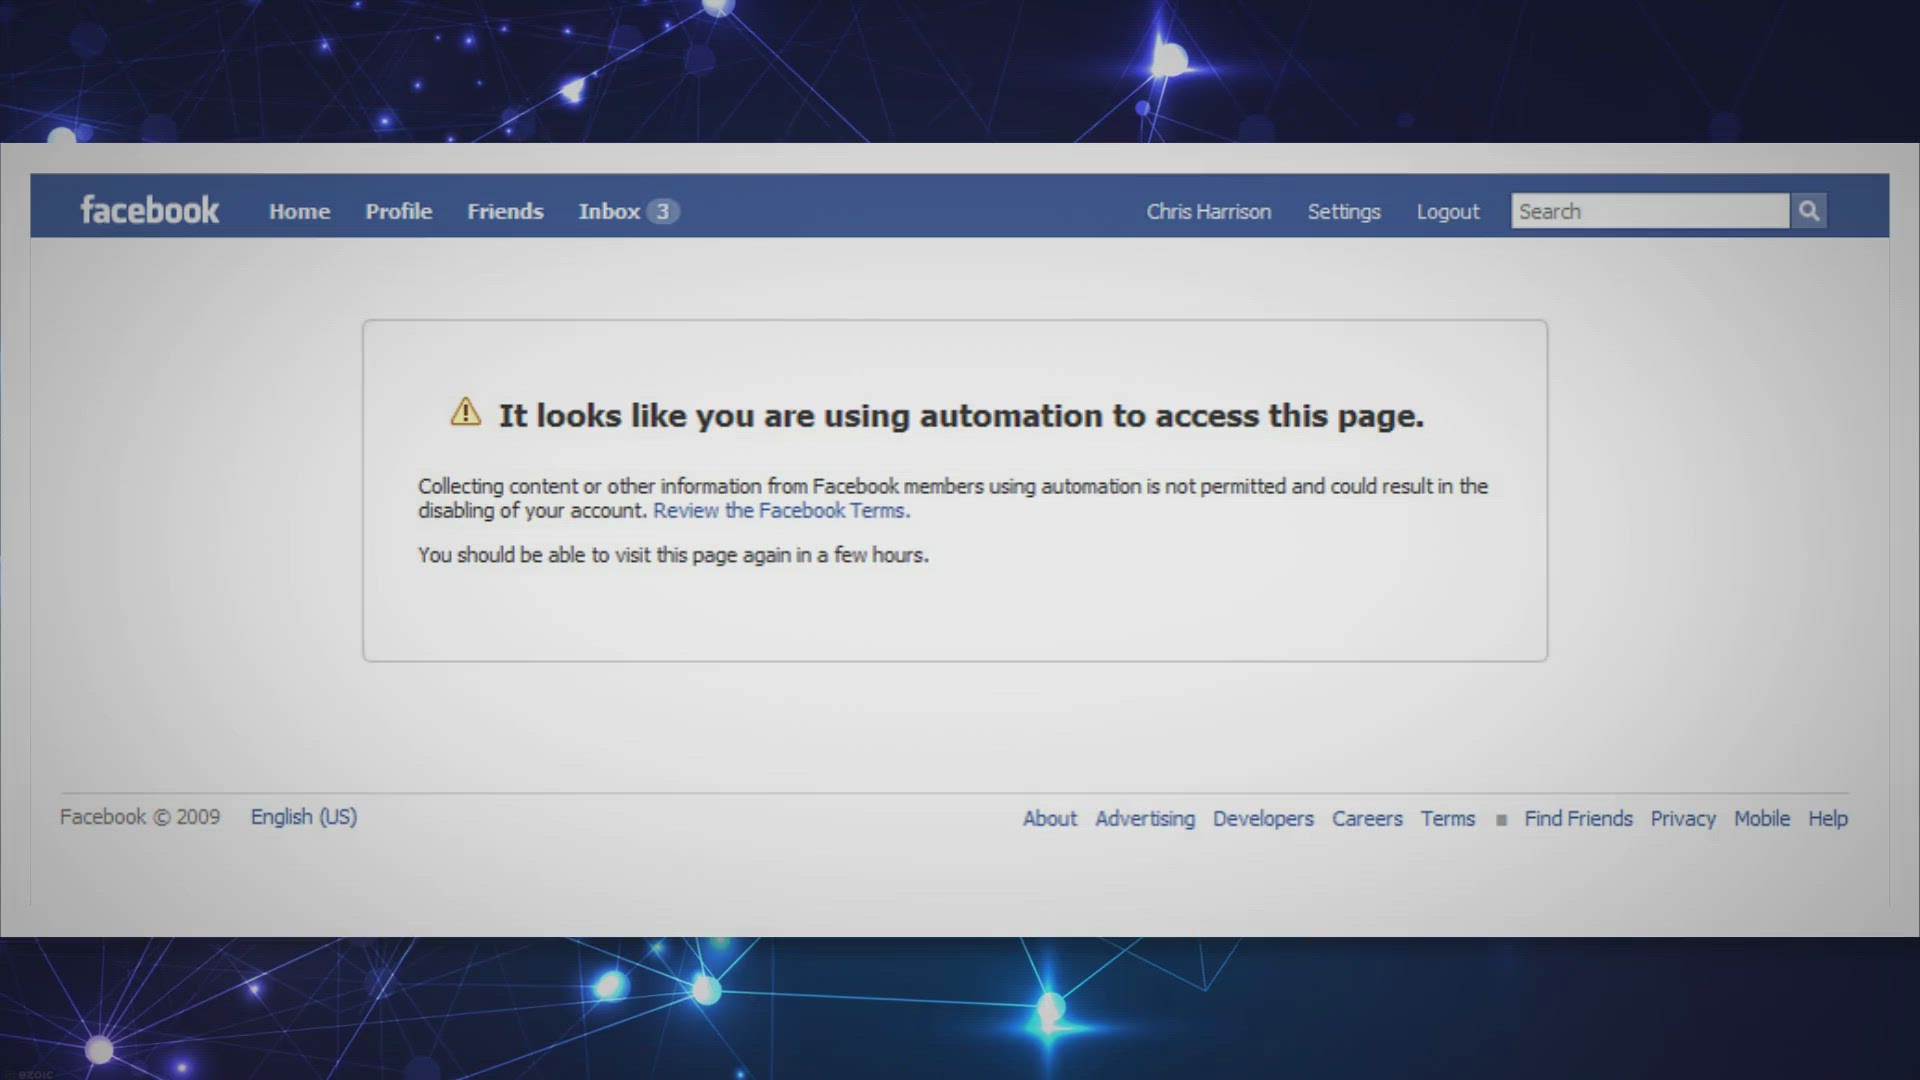Open Review the Facebook Terms link
The height and width of the screenshot is (1080, 1920).
(782, 510)
